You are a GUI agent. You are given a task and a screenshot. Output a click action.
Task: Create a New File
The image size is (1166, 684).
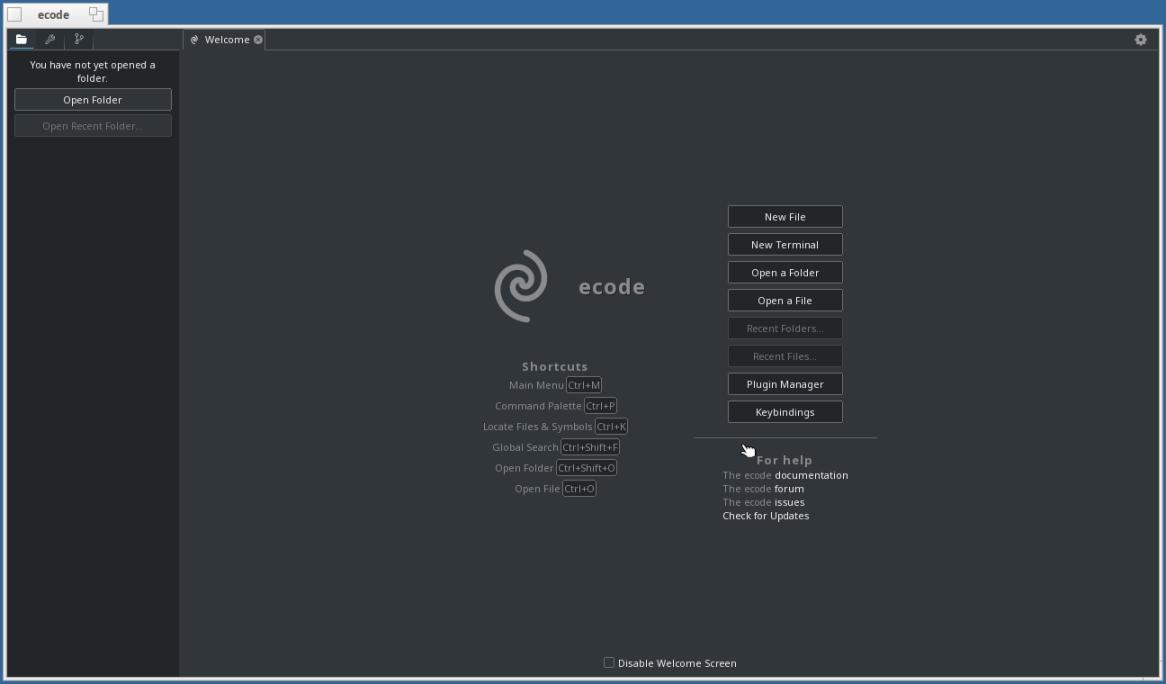click(x=785, y=216)
